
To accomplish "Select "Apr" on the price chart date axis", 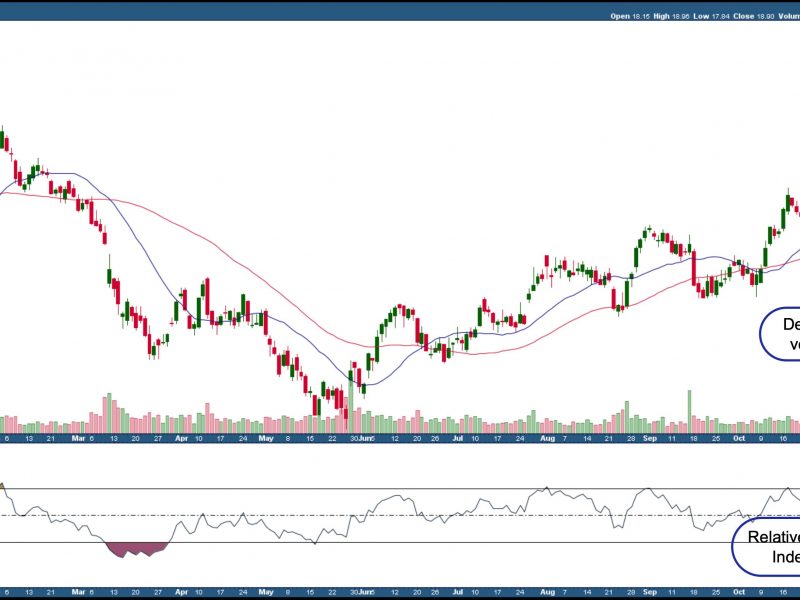I will click(182, 438).
